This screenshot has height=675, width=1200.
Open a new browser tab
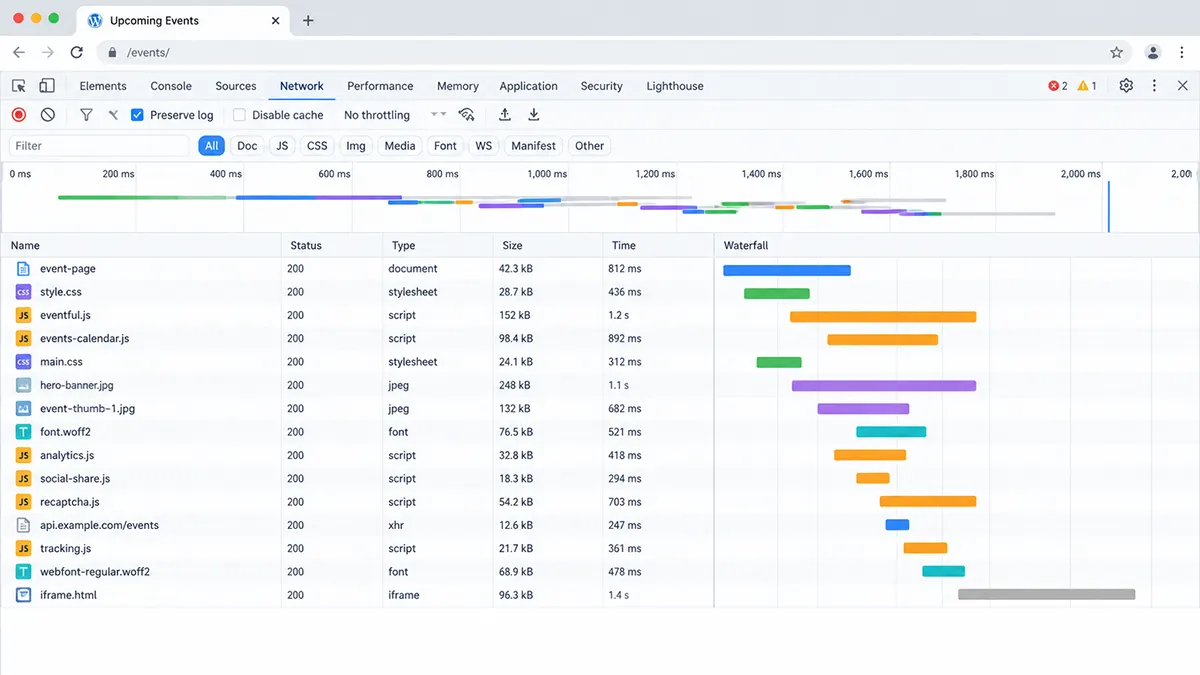point(308,20)
